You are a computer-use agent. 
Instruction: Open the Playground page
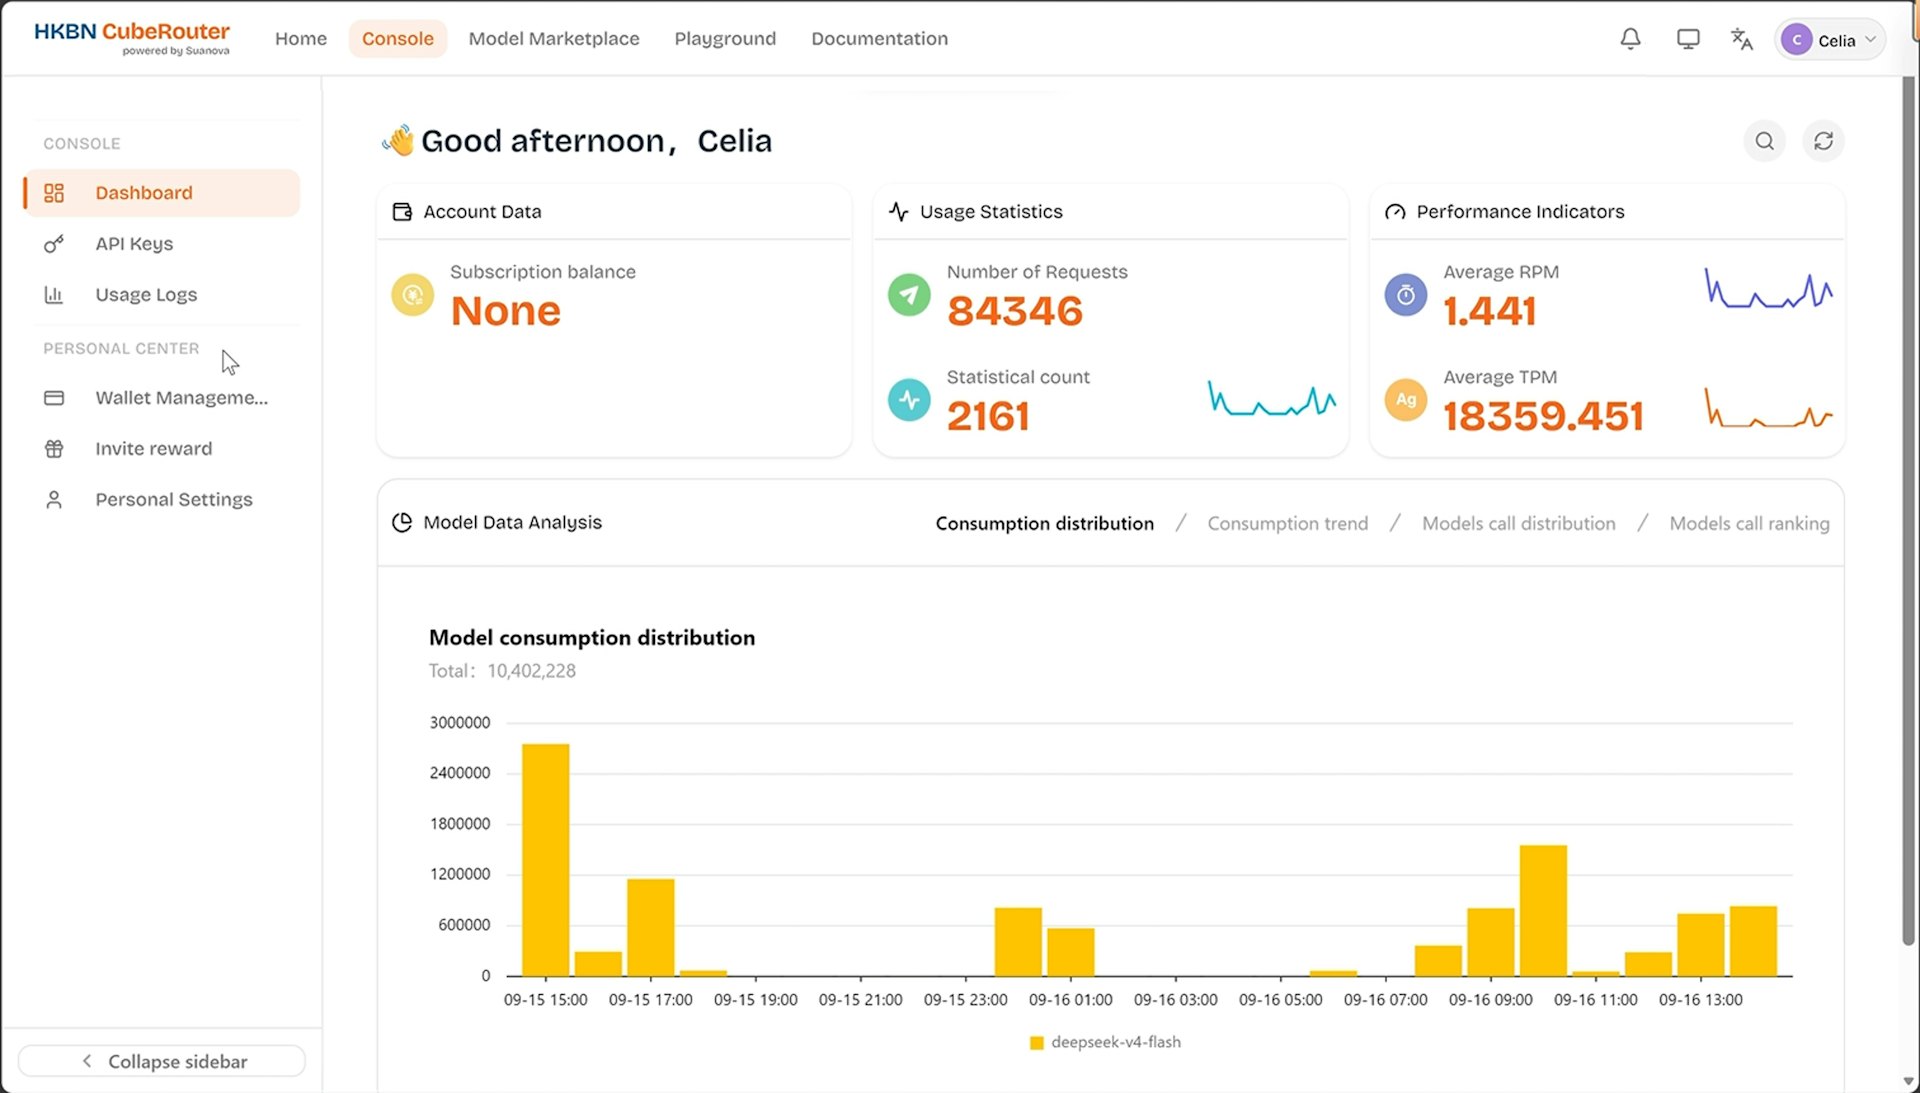725,39
